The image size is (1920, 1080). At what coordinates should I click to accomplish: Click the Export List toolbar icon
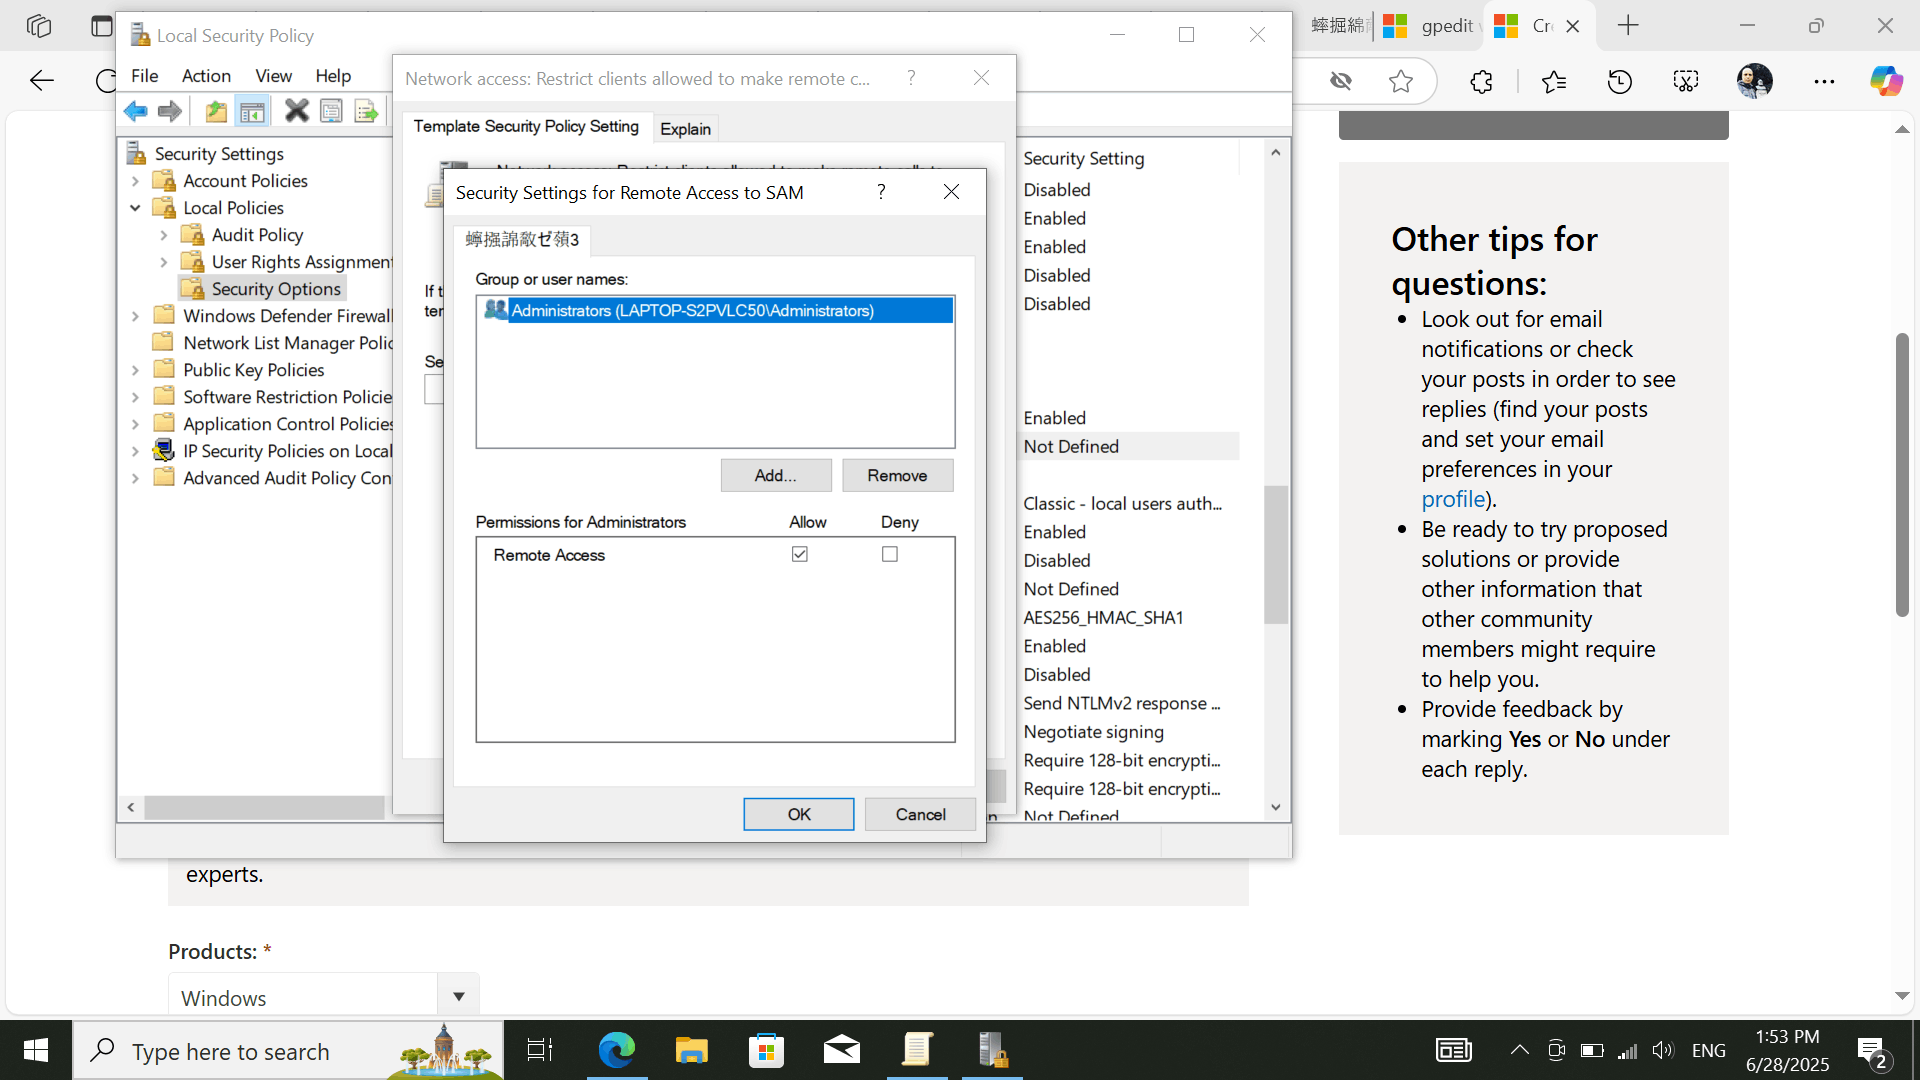[x=366, y=111]
